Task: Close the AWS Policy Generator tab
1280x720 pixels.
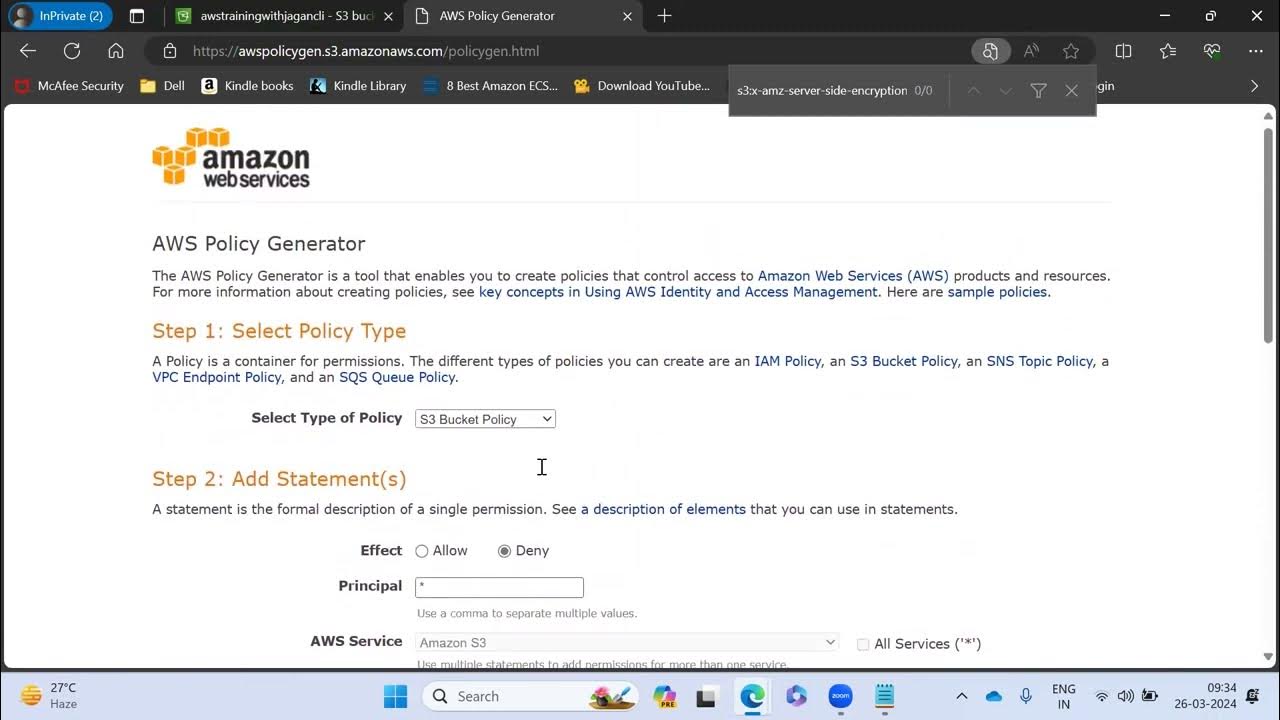Action: pyautogui.click(x=628, y=16)
